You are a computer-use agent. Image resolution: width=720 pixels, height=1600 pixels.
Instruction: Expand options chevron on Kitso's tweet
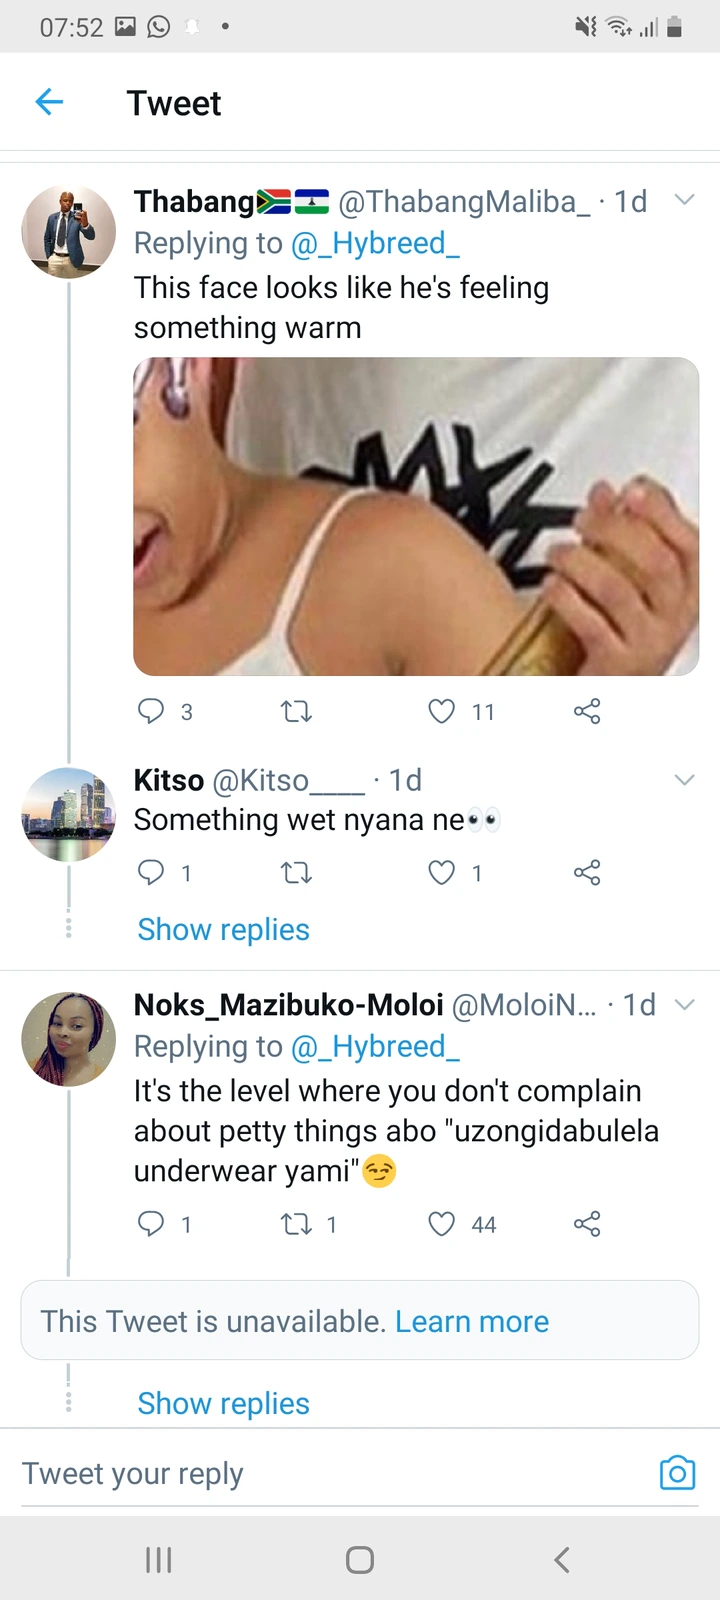click(684, 780)
